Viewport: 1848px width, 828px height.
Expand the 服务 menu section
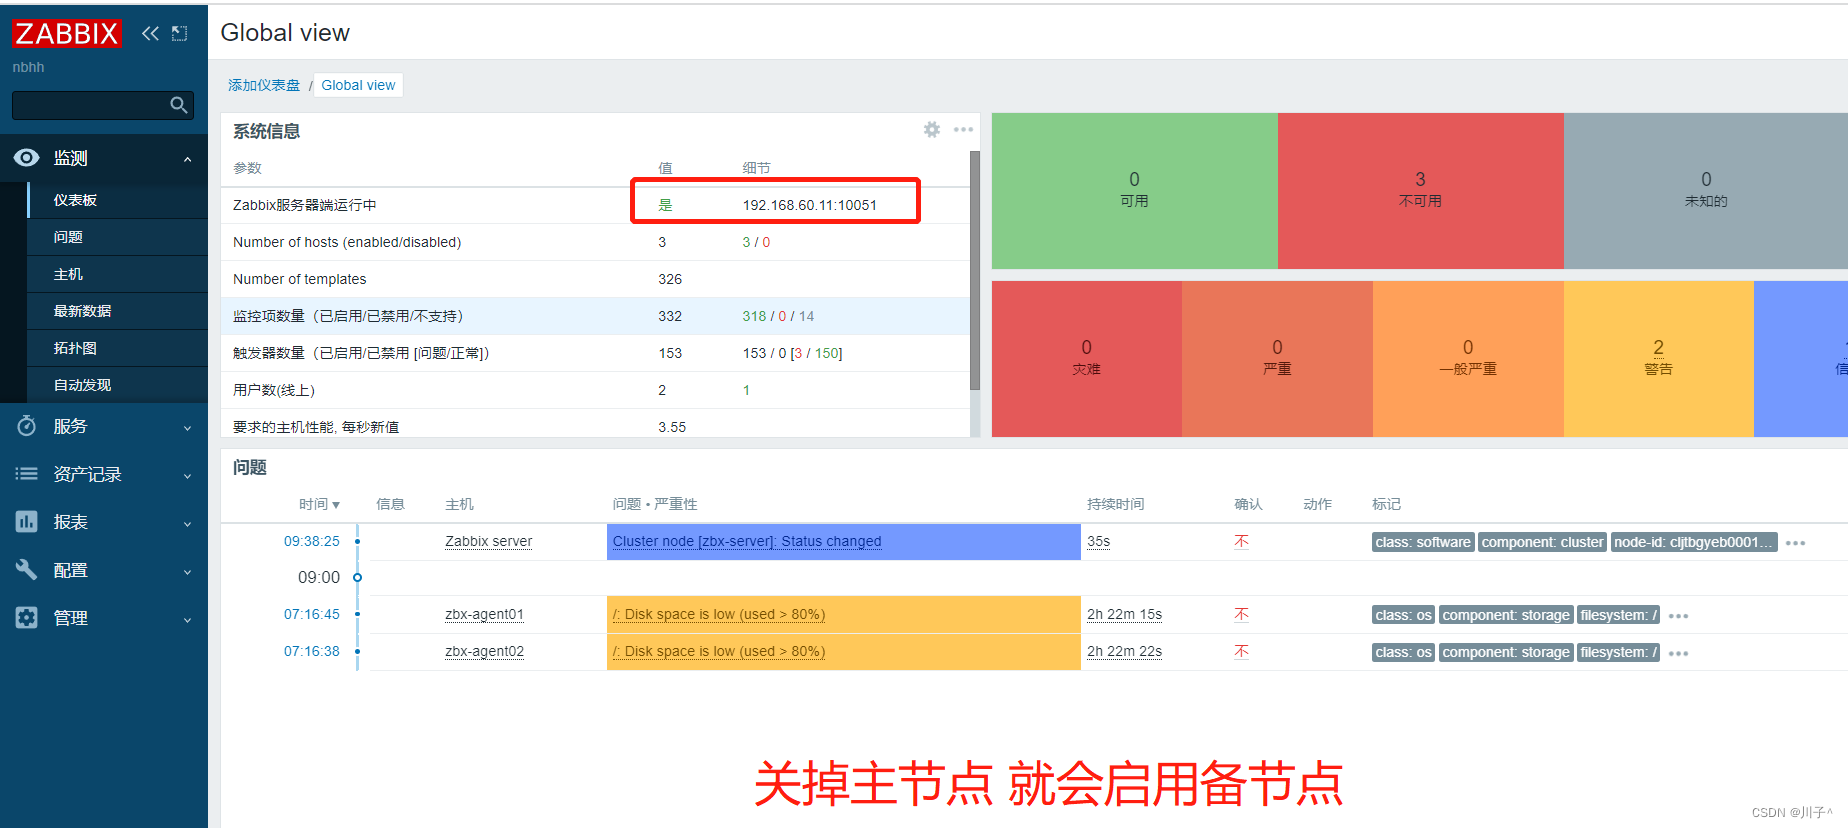(104, 426)
